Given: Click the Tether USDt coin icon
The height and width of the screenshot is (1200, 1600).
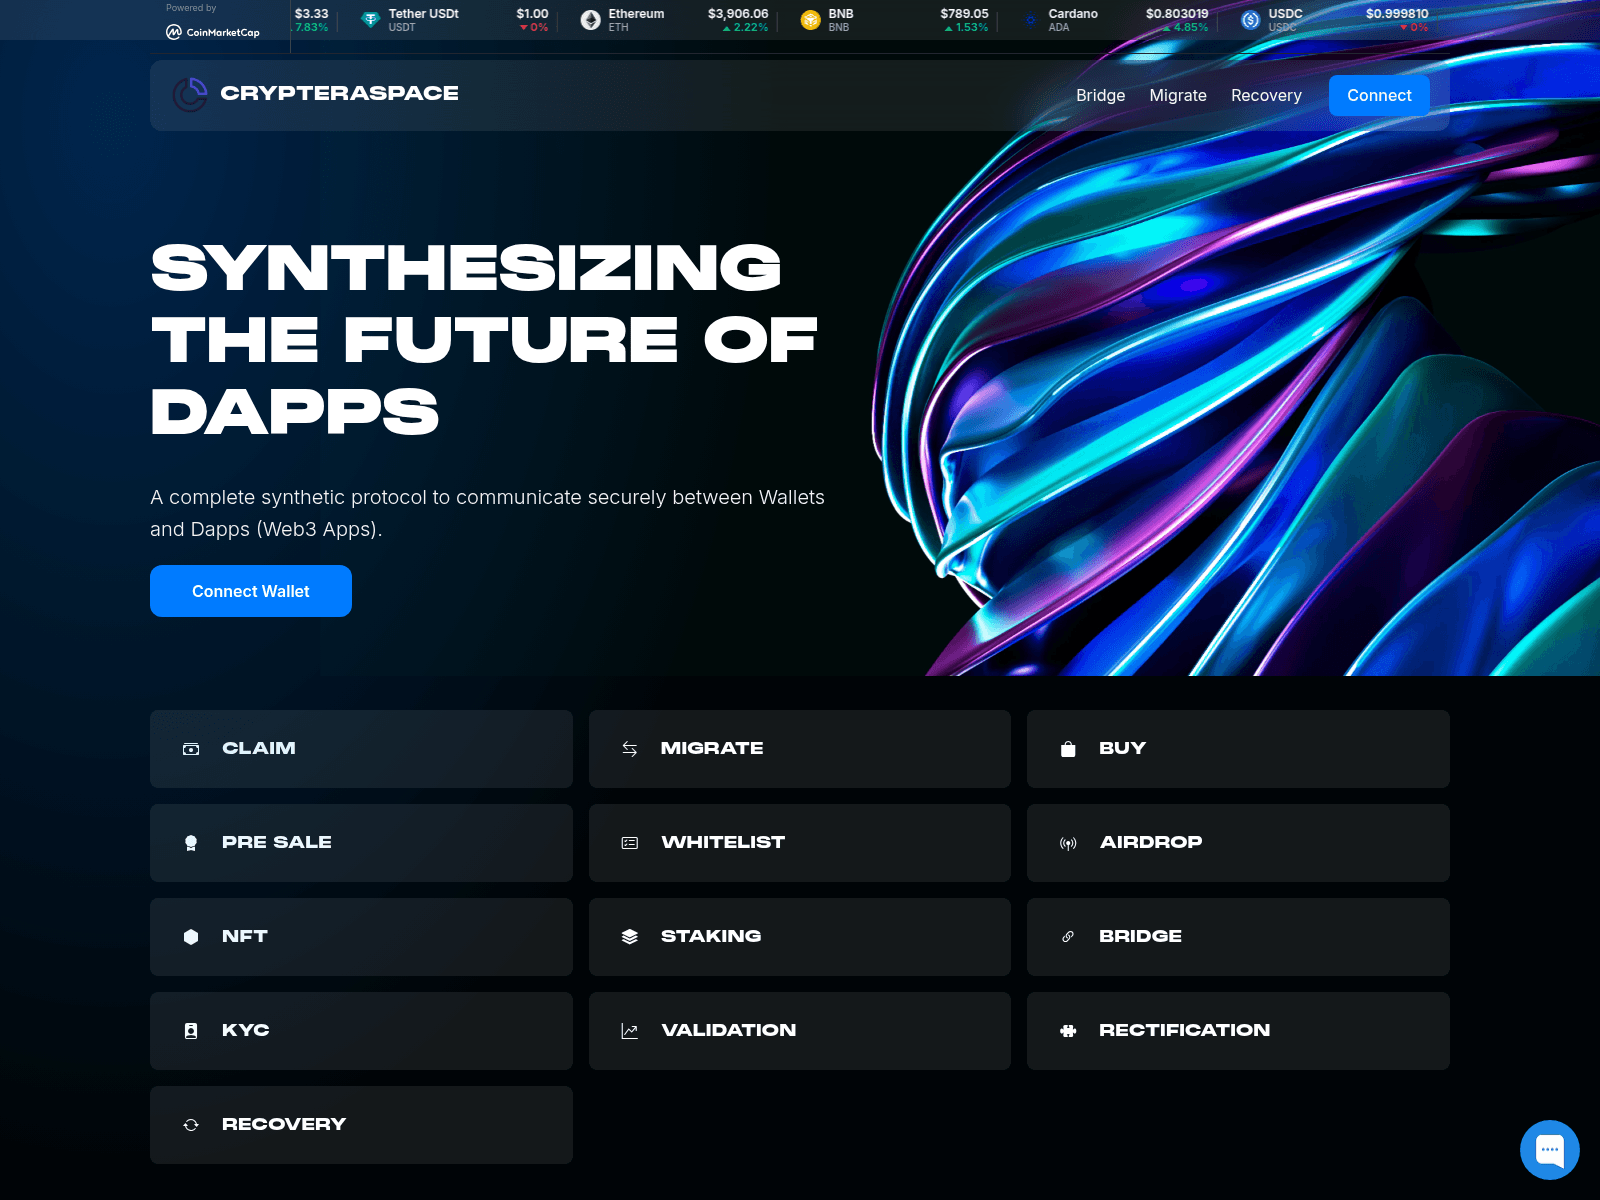Looking at the screenshot, I should pyautogui.click(x=370, y=20).
